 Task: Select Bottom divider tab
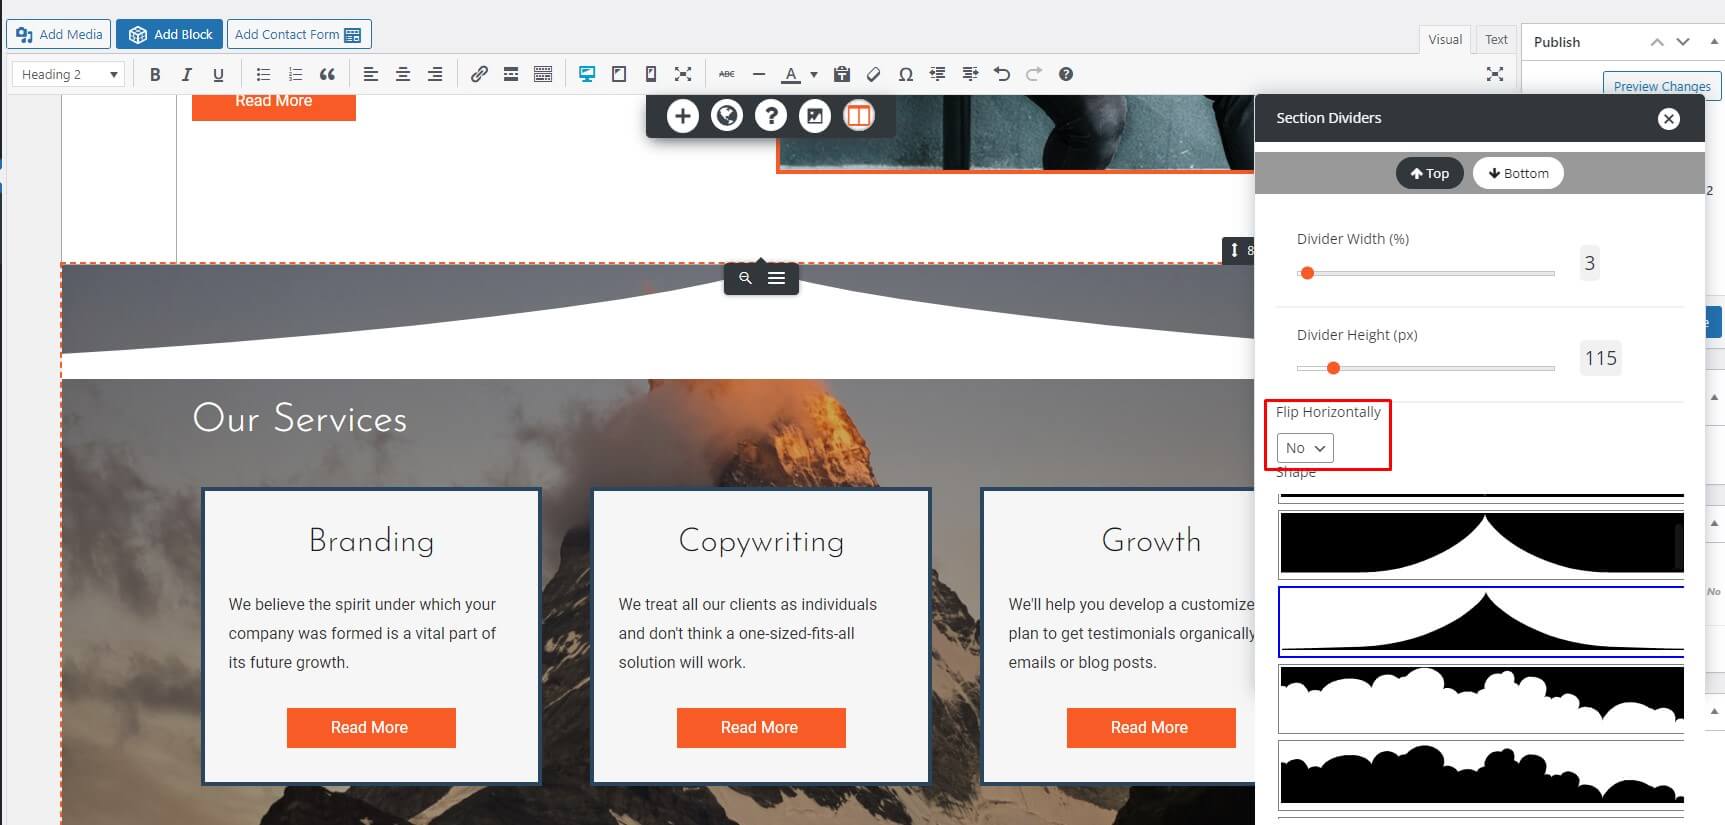(x=1518, y=173)
